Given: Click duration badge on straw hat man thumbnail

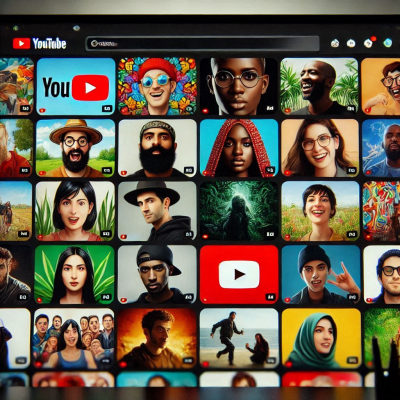Looking at the screenshot, I should click(x=107, y=171).
